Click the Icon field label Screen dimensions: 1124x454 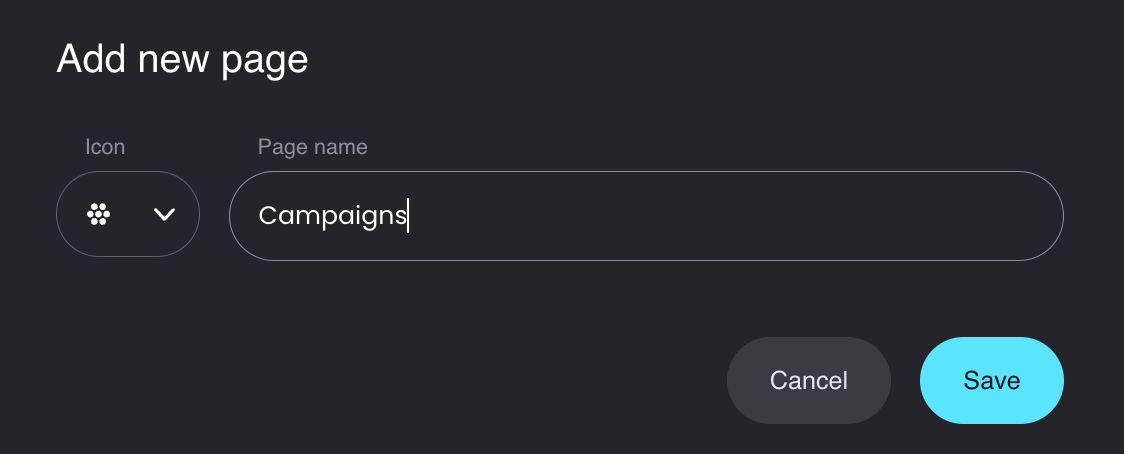[x=105, y=147]
